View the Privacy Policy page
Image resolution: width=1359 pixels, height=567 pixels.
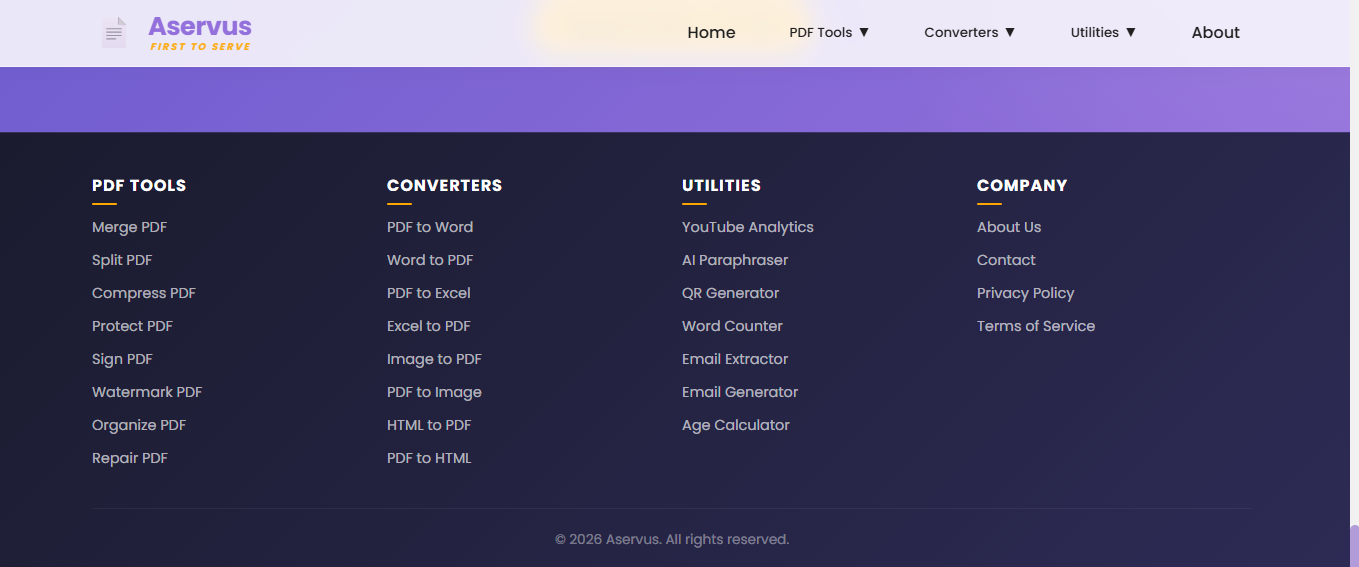pos(1025,293)
